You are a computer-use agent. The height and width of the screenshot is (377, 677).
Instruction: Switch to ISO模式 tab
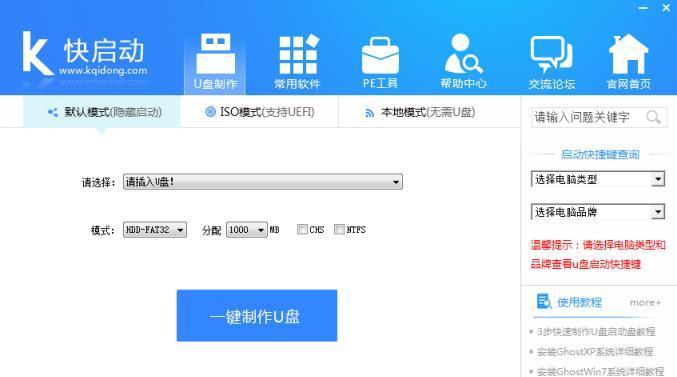(x=259, y=112)
